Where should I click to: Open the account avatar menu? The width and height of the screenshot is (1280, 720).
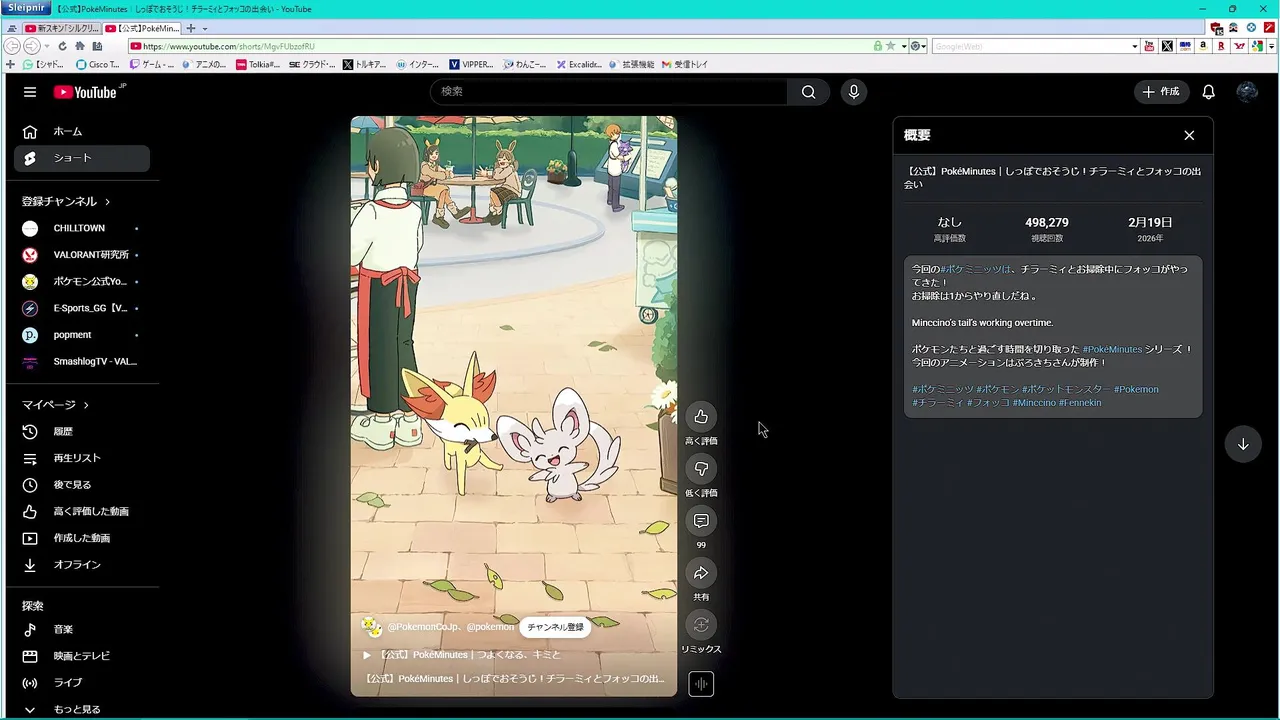pos(1247,92)
